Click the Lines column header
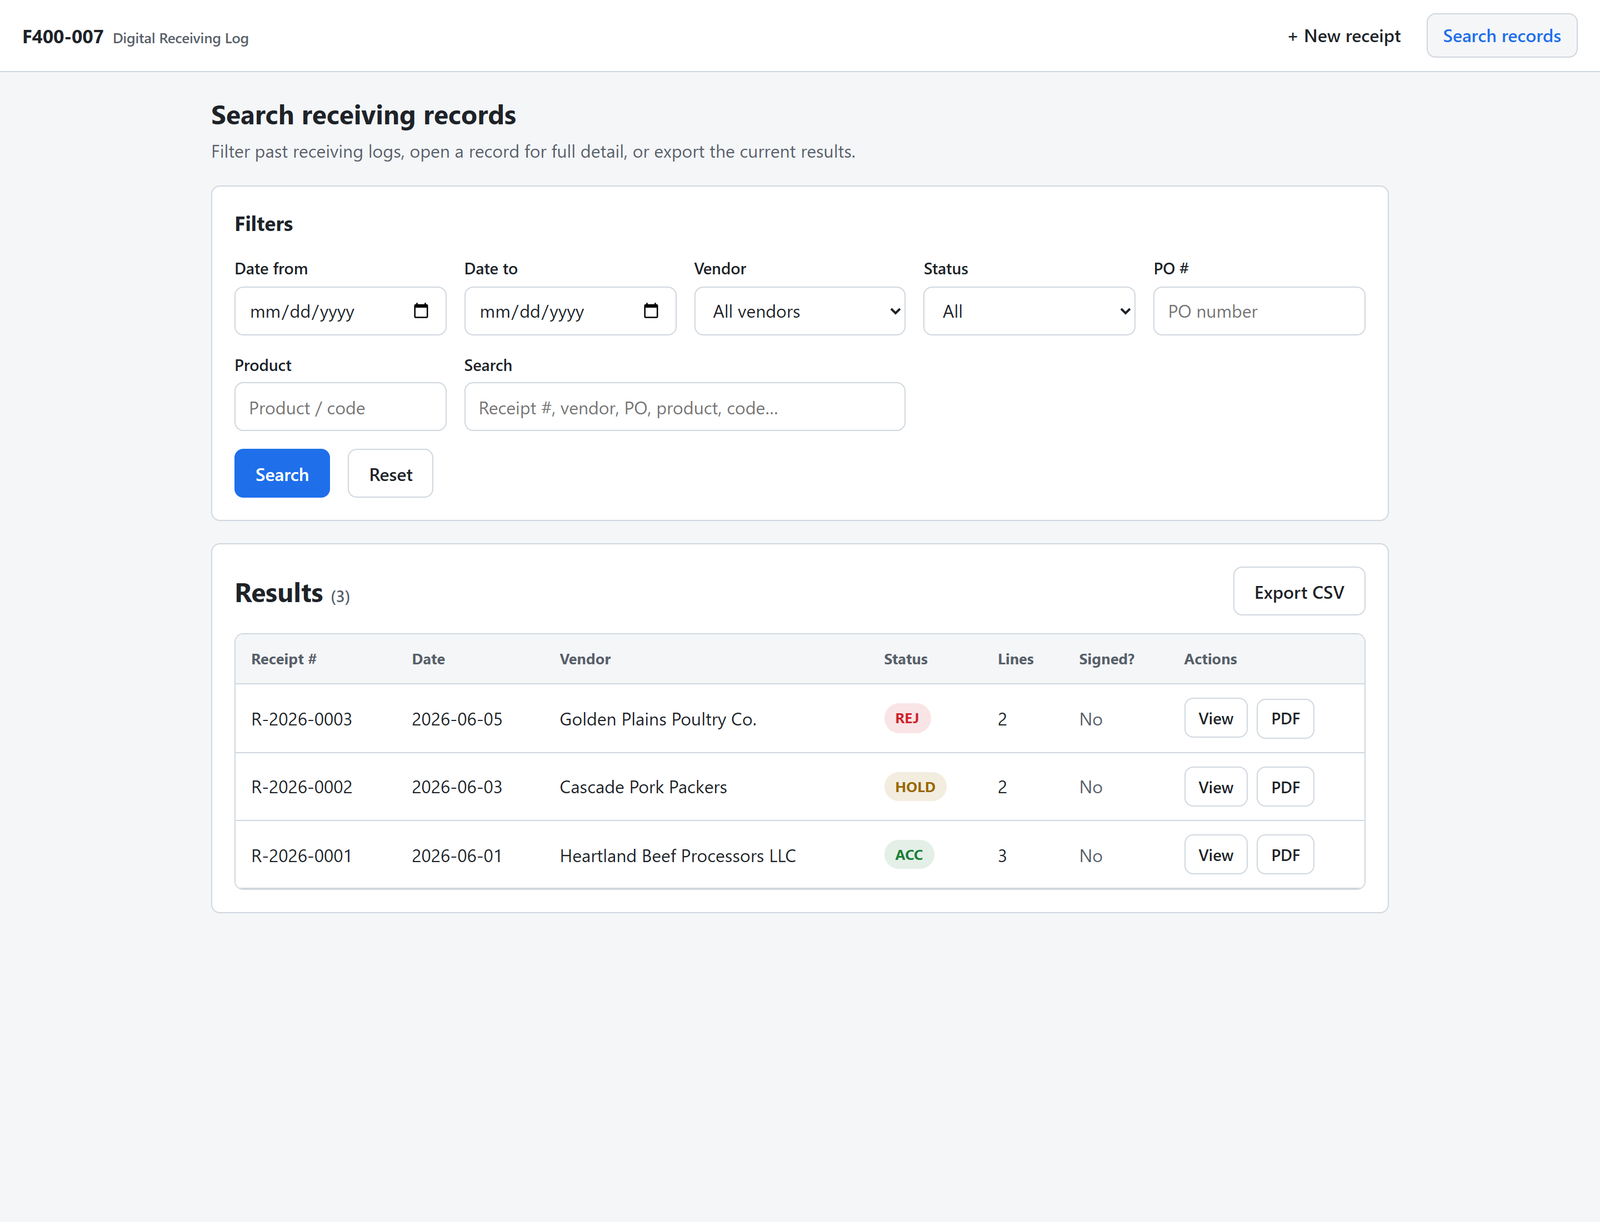Image resolution: width=1600 pixels, height=1222 pixels. tap(1015, 659)
